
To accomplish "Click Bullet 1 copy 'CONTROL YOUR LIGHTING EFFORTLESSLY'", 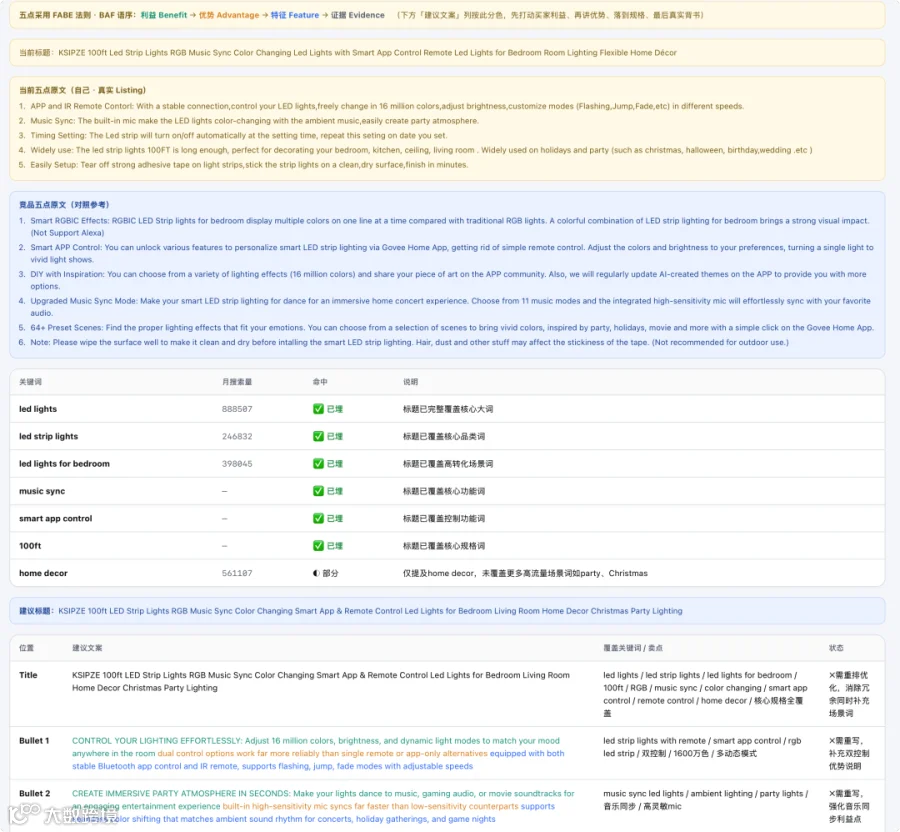I will click(x=319, y=753).
